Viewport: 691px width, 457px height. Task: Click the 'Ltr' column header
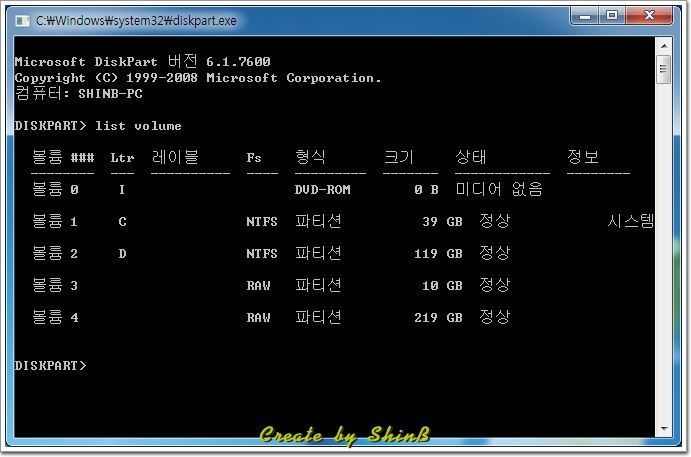(x=122, y=158)
